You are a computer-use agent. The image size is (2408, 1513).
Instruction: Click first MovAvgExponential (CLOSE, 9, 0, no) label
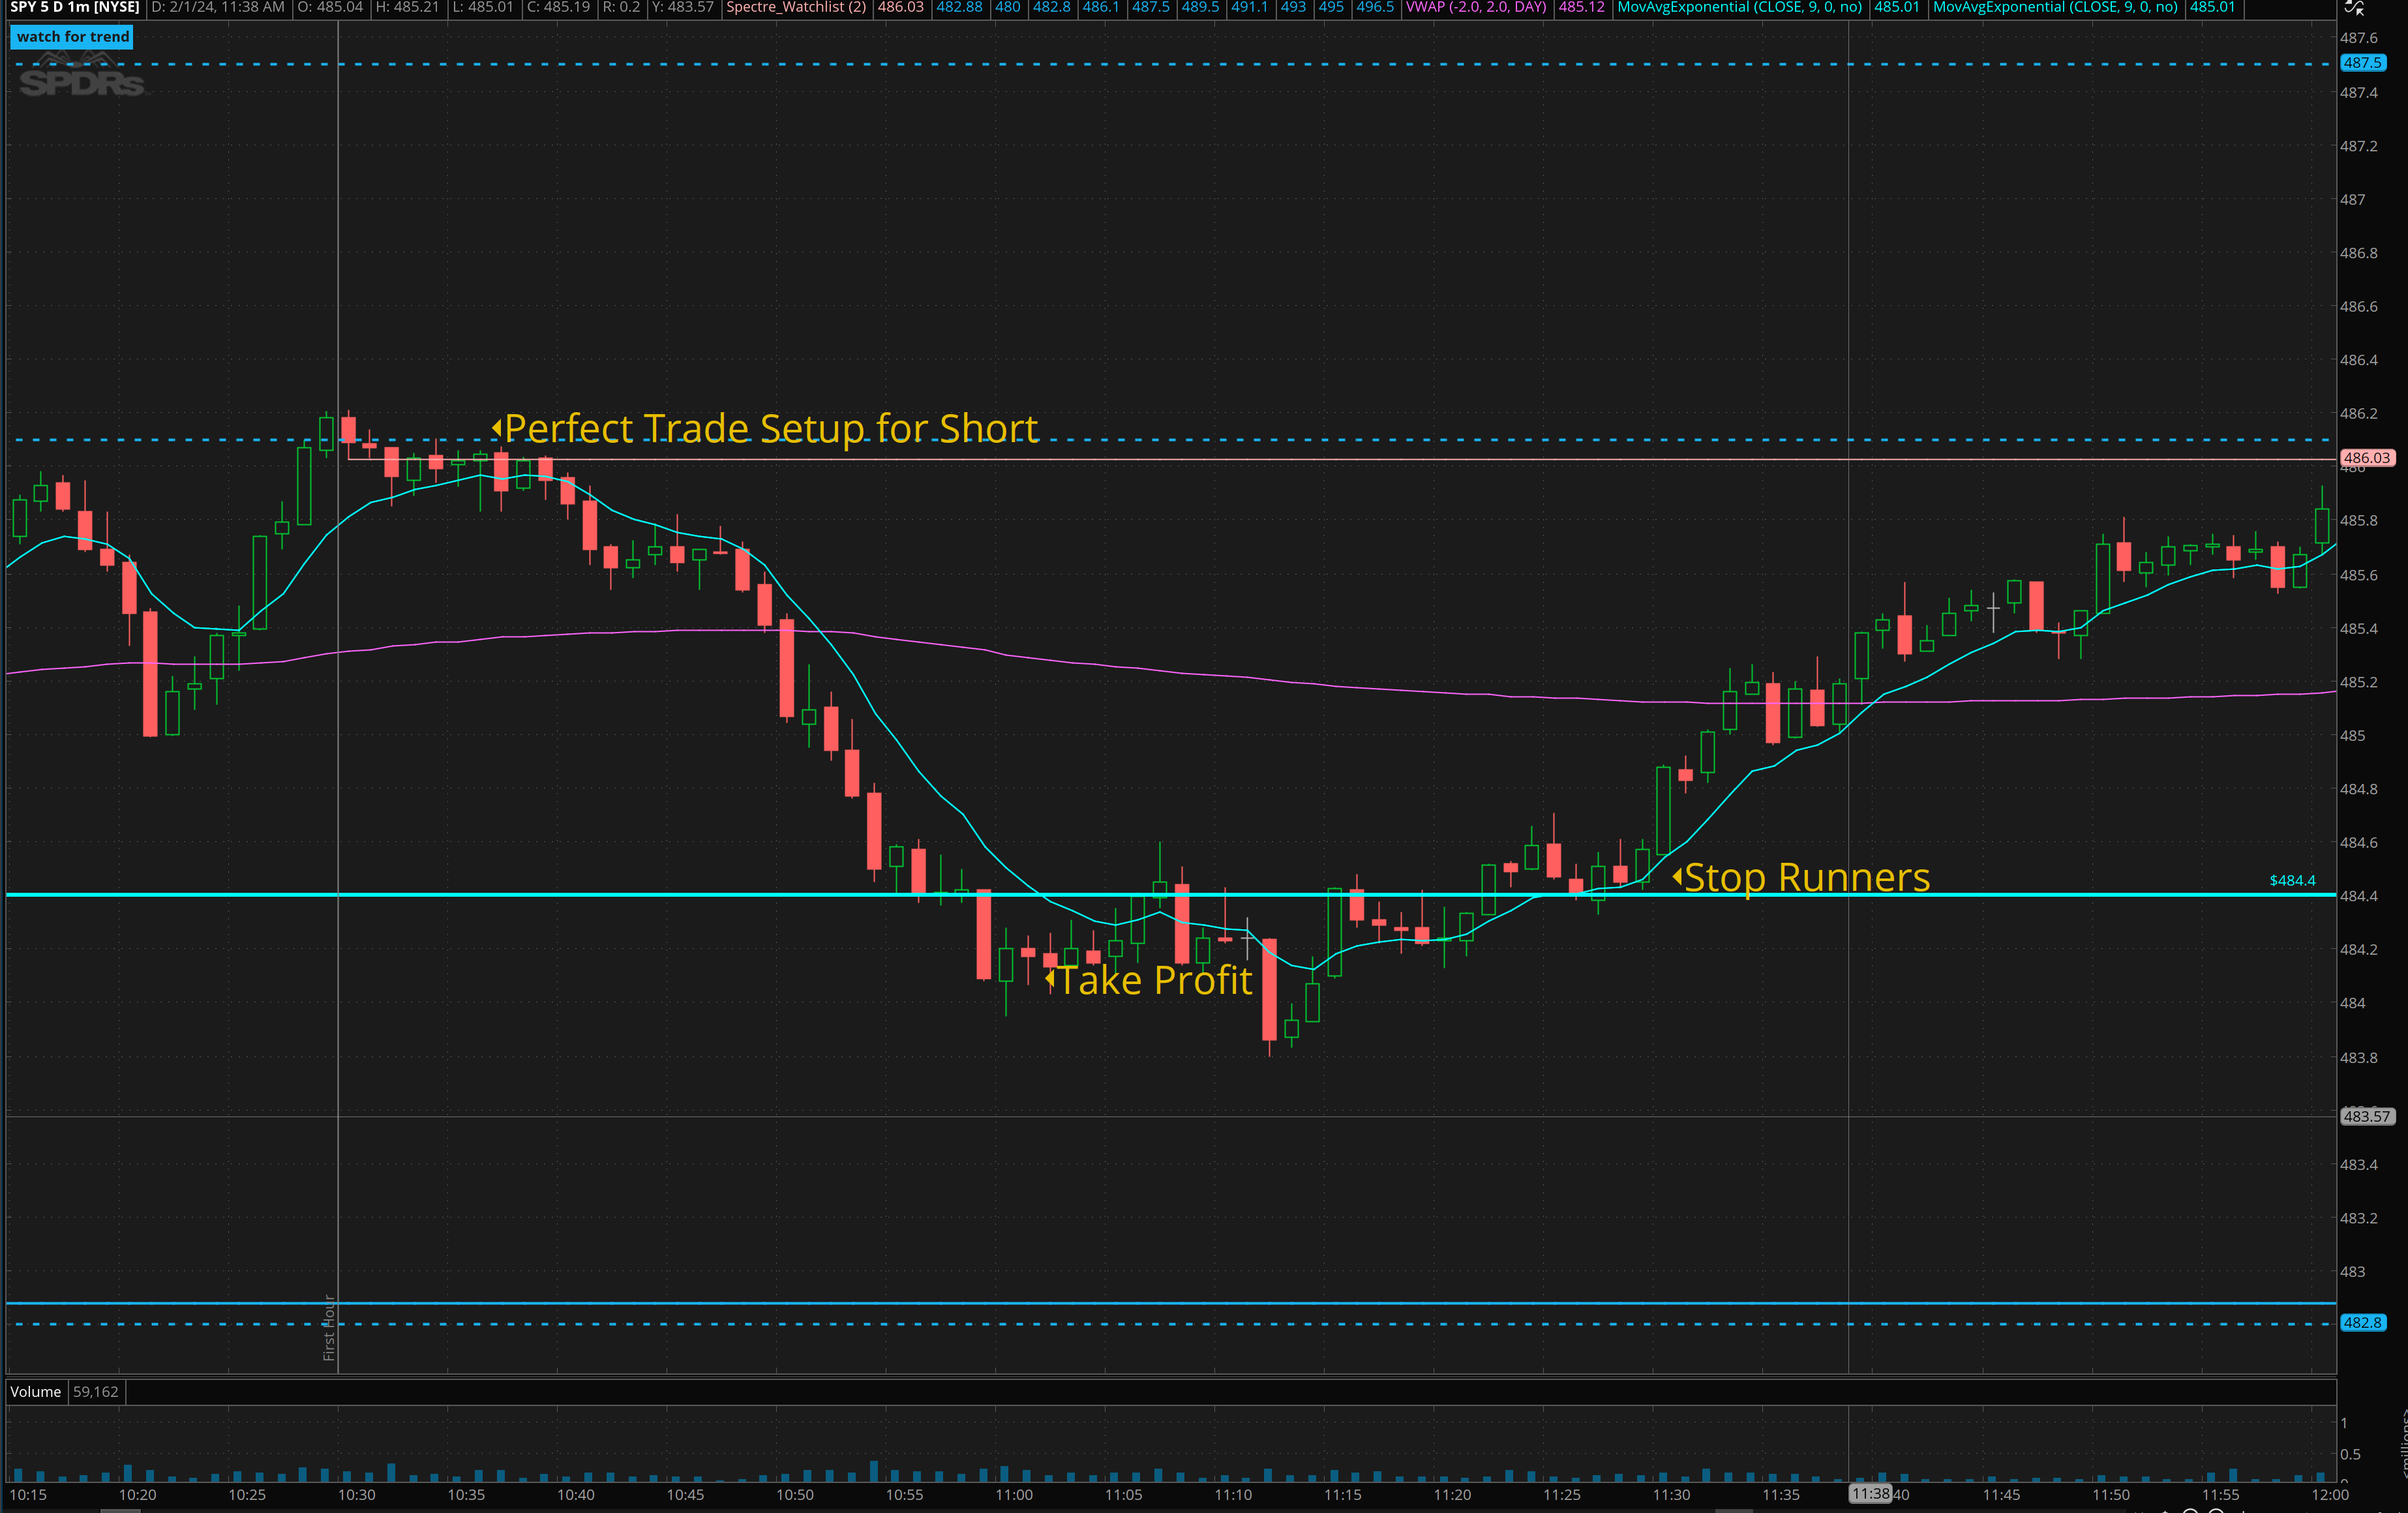1739,8
